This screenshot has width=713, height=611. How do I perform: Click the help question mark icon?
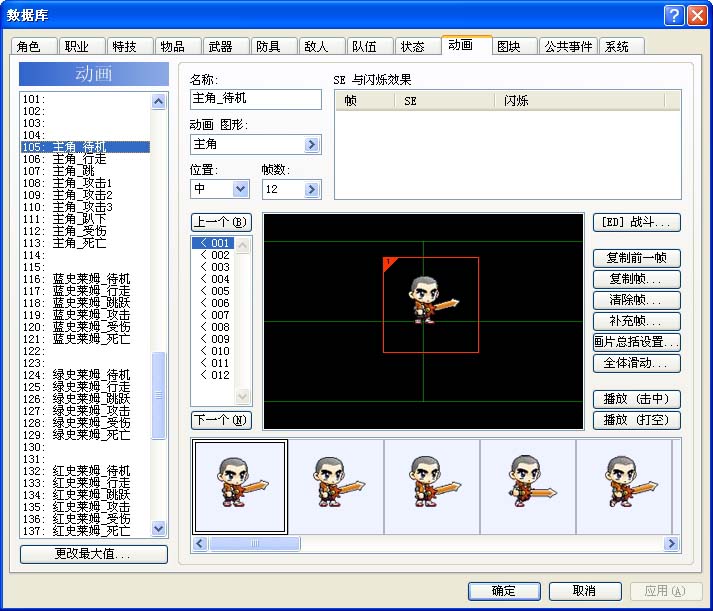pyautogui.click(x=674, y=15)
